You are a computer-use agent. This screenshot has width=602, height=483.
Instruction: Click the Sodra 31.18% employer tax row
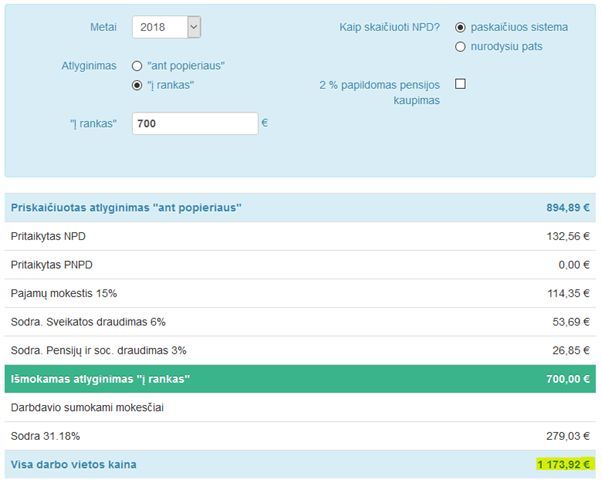point(300,436)
